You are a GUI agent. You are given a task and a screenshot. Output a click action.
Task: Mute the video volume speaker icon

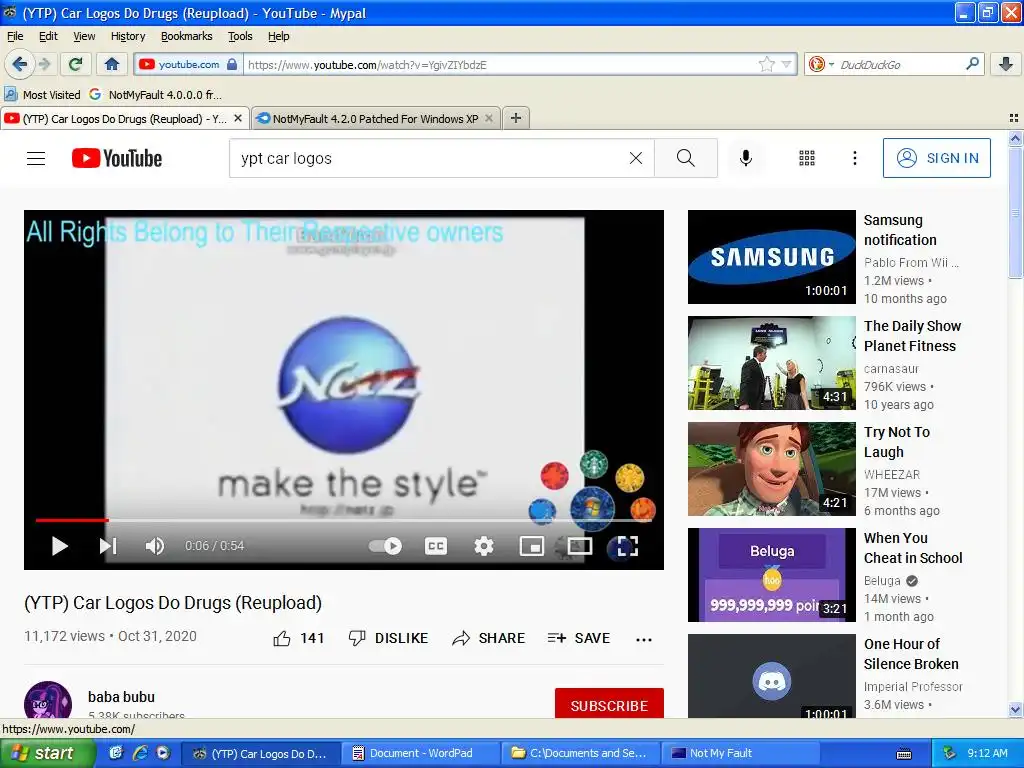pos(155,546)
